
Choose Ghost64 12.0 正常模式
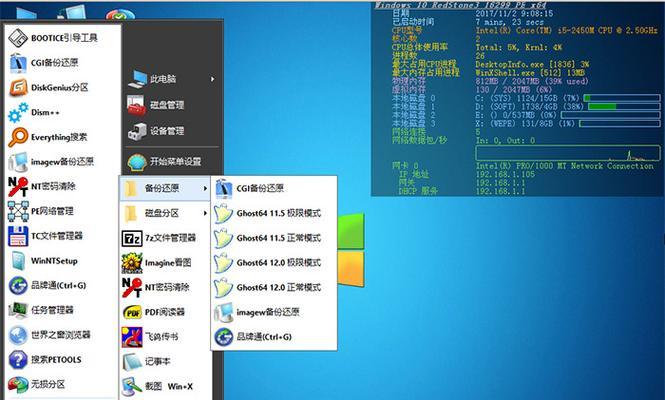[274, 288]
